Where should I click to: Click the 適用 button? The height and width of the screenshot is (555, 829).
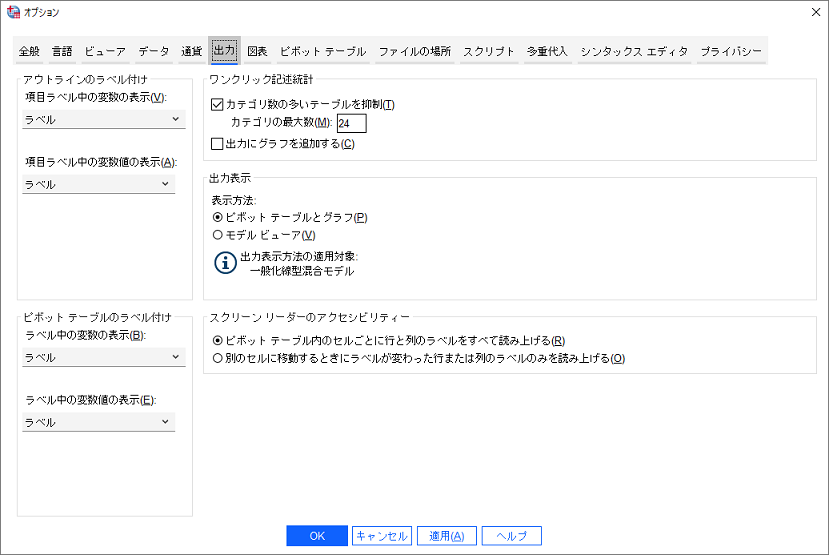[446, 536]
